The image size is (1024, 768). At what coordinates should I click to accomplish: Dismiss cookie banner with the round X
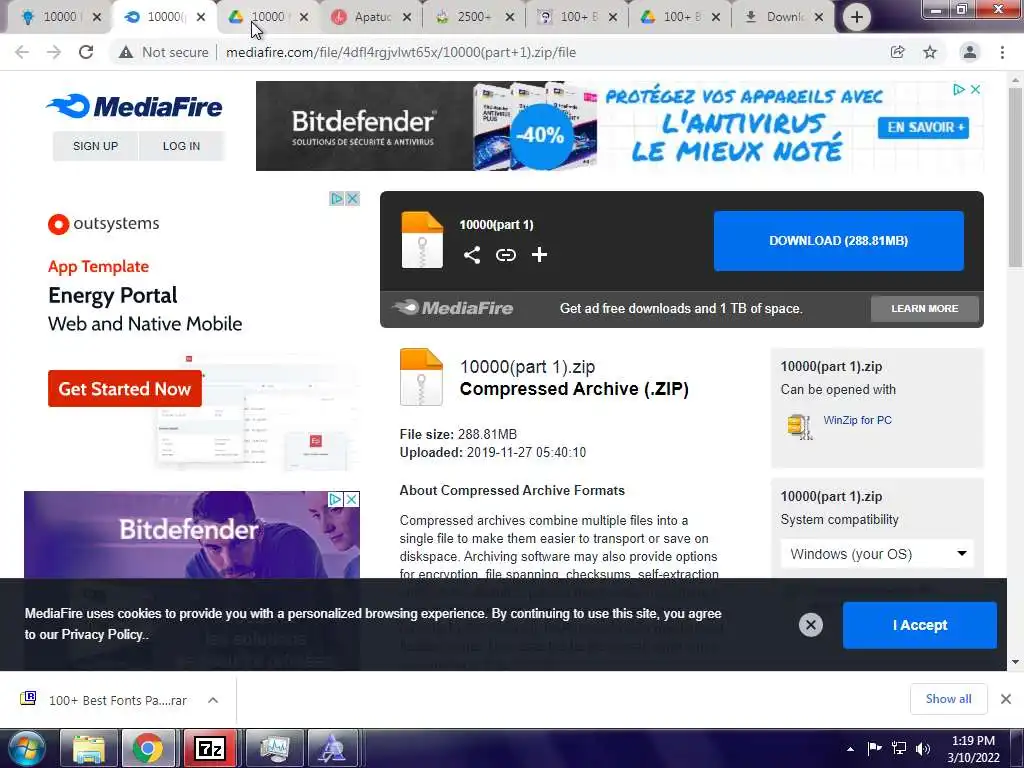[810, 625]
